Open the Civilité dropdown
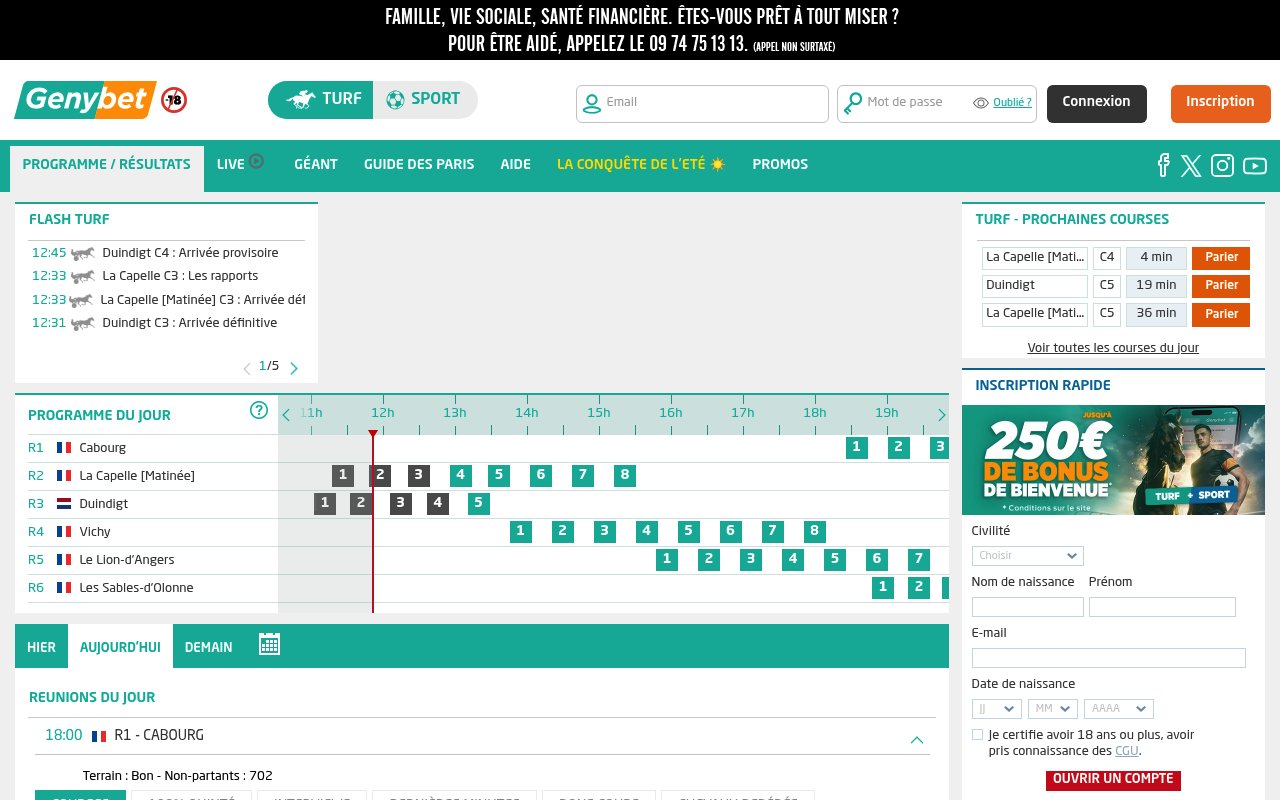This screenshot has height=800, width=1280. coord(1027,556)
